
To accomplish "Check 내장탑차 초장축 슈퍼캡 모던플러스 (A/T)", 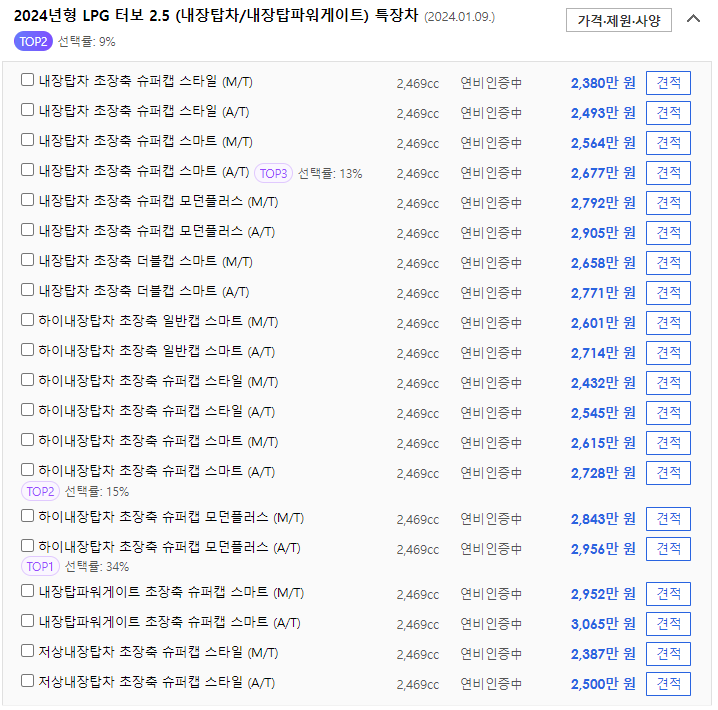I will click(27, 230).
